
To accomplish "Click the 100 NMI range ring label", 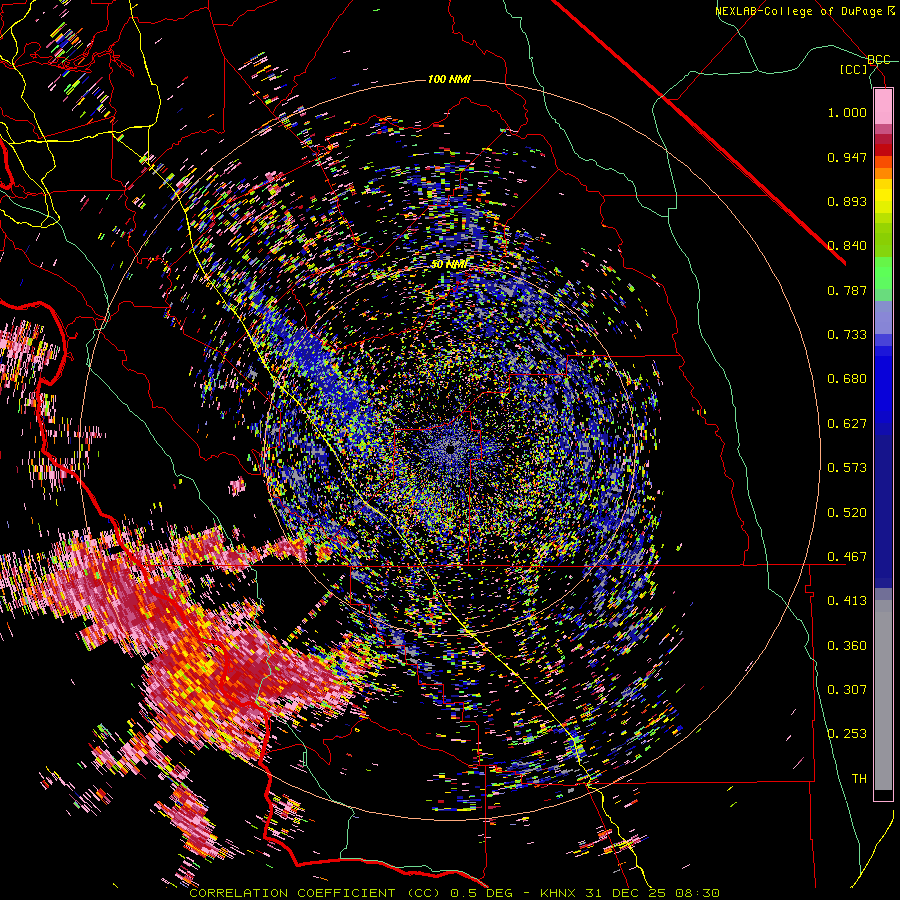I will [449, 79].
